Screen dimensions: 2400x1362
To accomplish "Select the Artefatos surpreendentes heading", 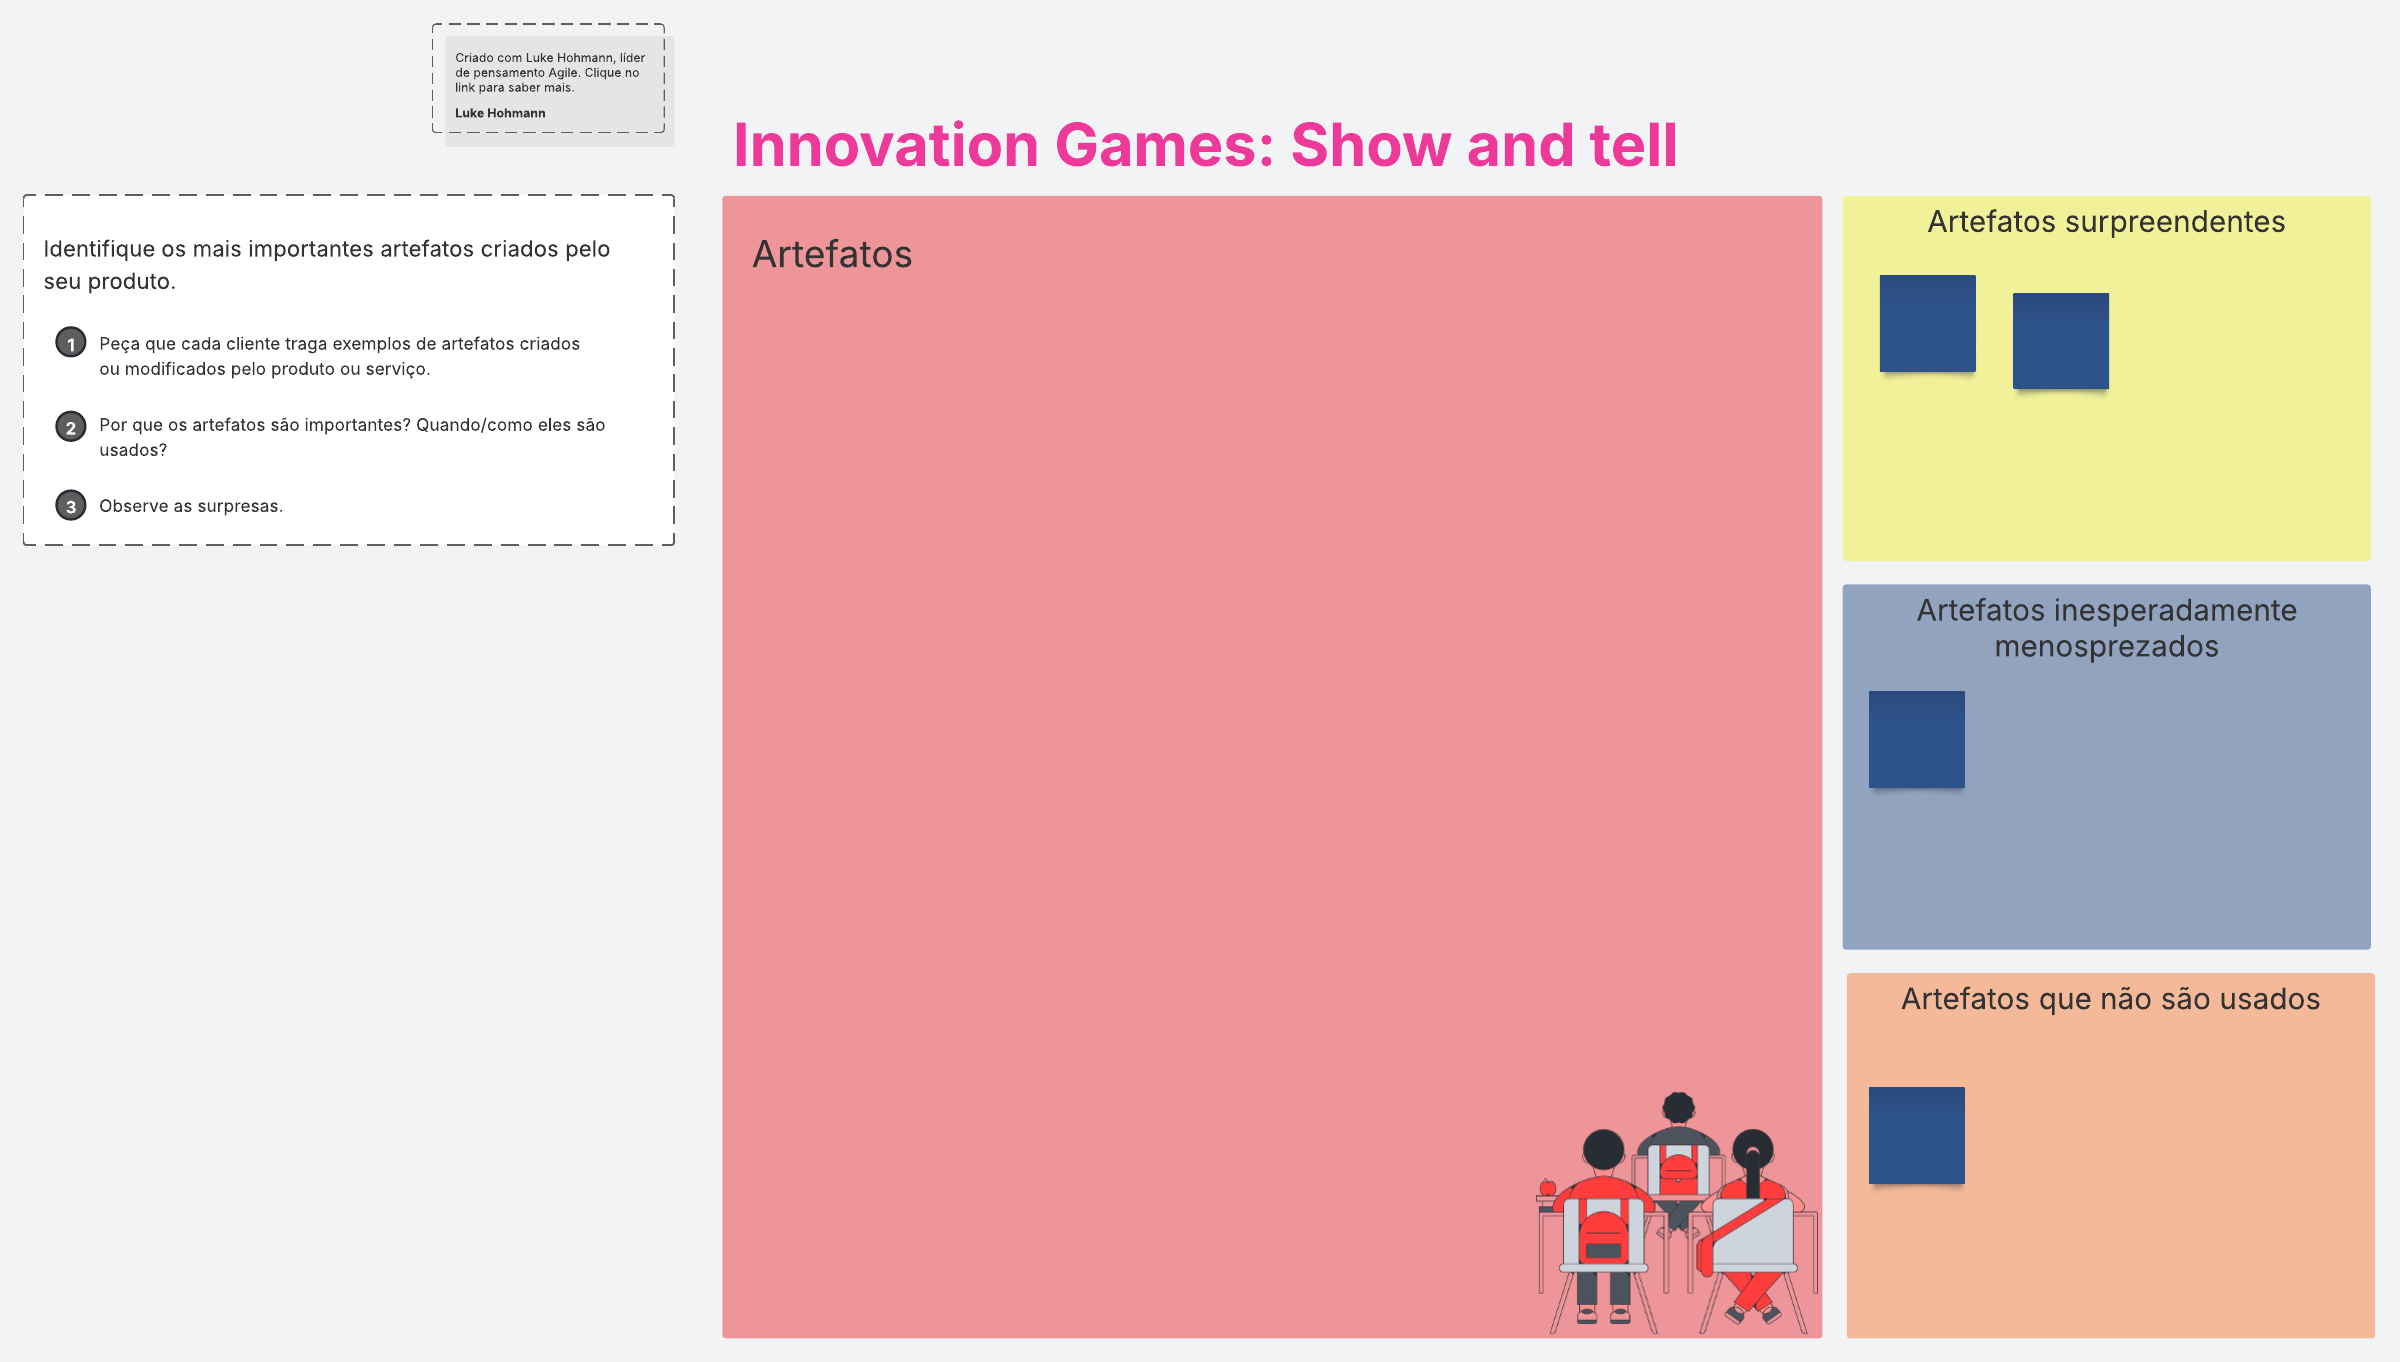I will tap(2106, 222).
